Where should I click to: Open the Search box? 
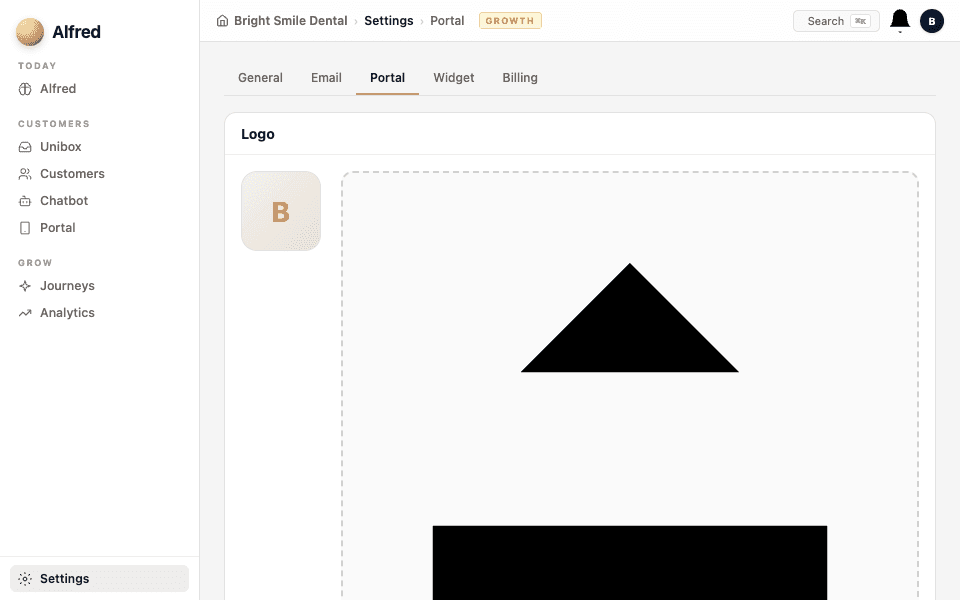836,21
